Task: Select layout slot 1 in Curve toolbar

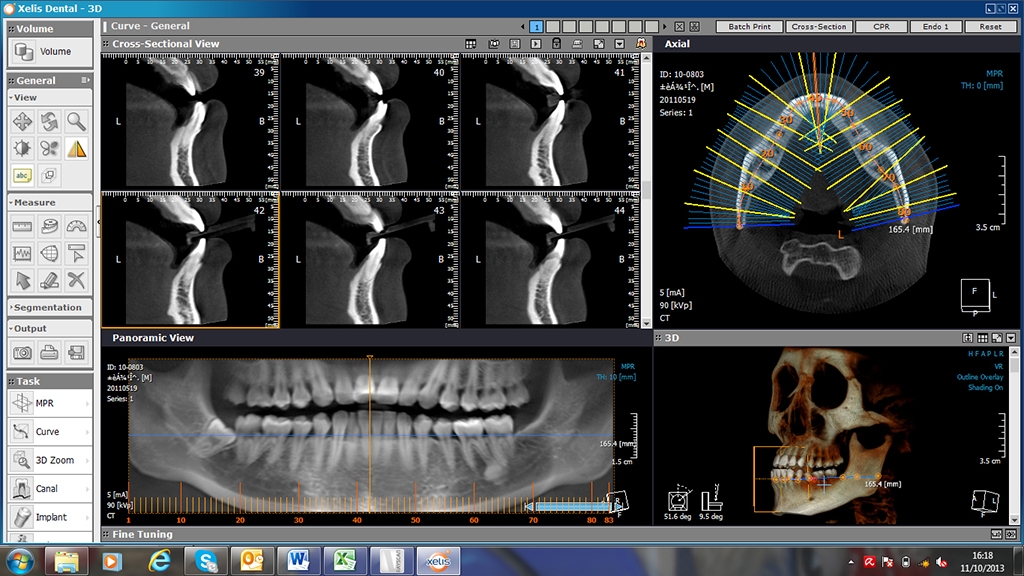Action: (537, 27)
